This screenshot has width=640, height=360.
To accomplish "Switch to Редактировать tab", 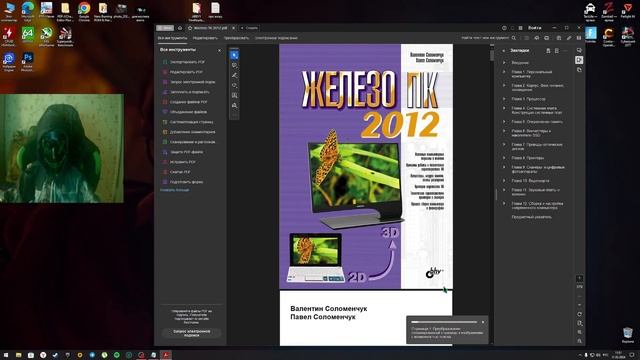I will pyautogui.click(x=205, y=38).
